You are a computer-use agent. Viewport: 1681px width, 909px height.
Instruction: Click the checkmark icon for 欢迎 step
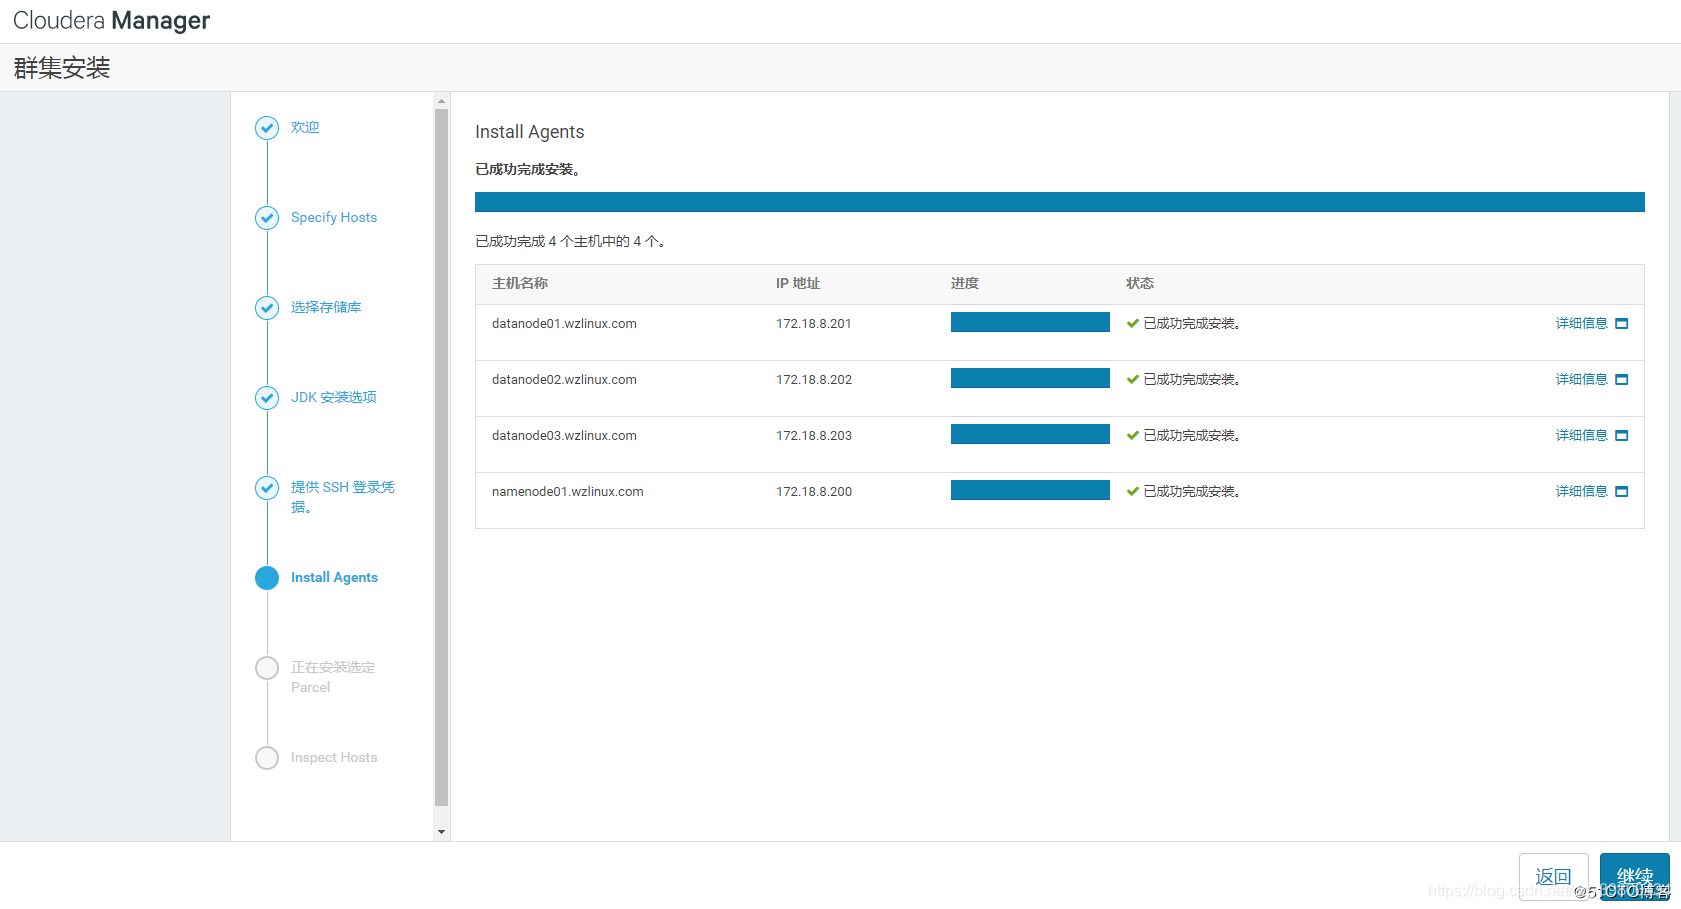pos(267,128)
